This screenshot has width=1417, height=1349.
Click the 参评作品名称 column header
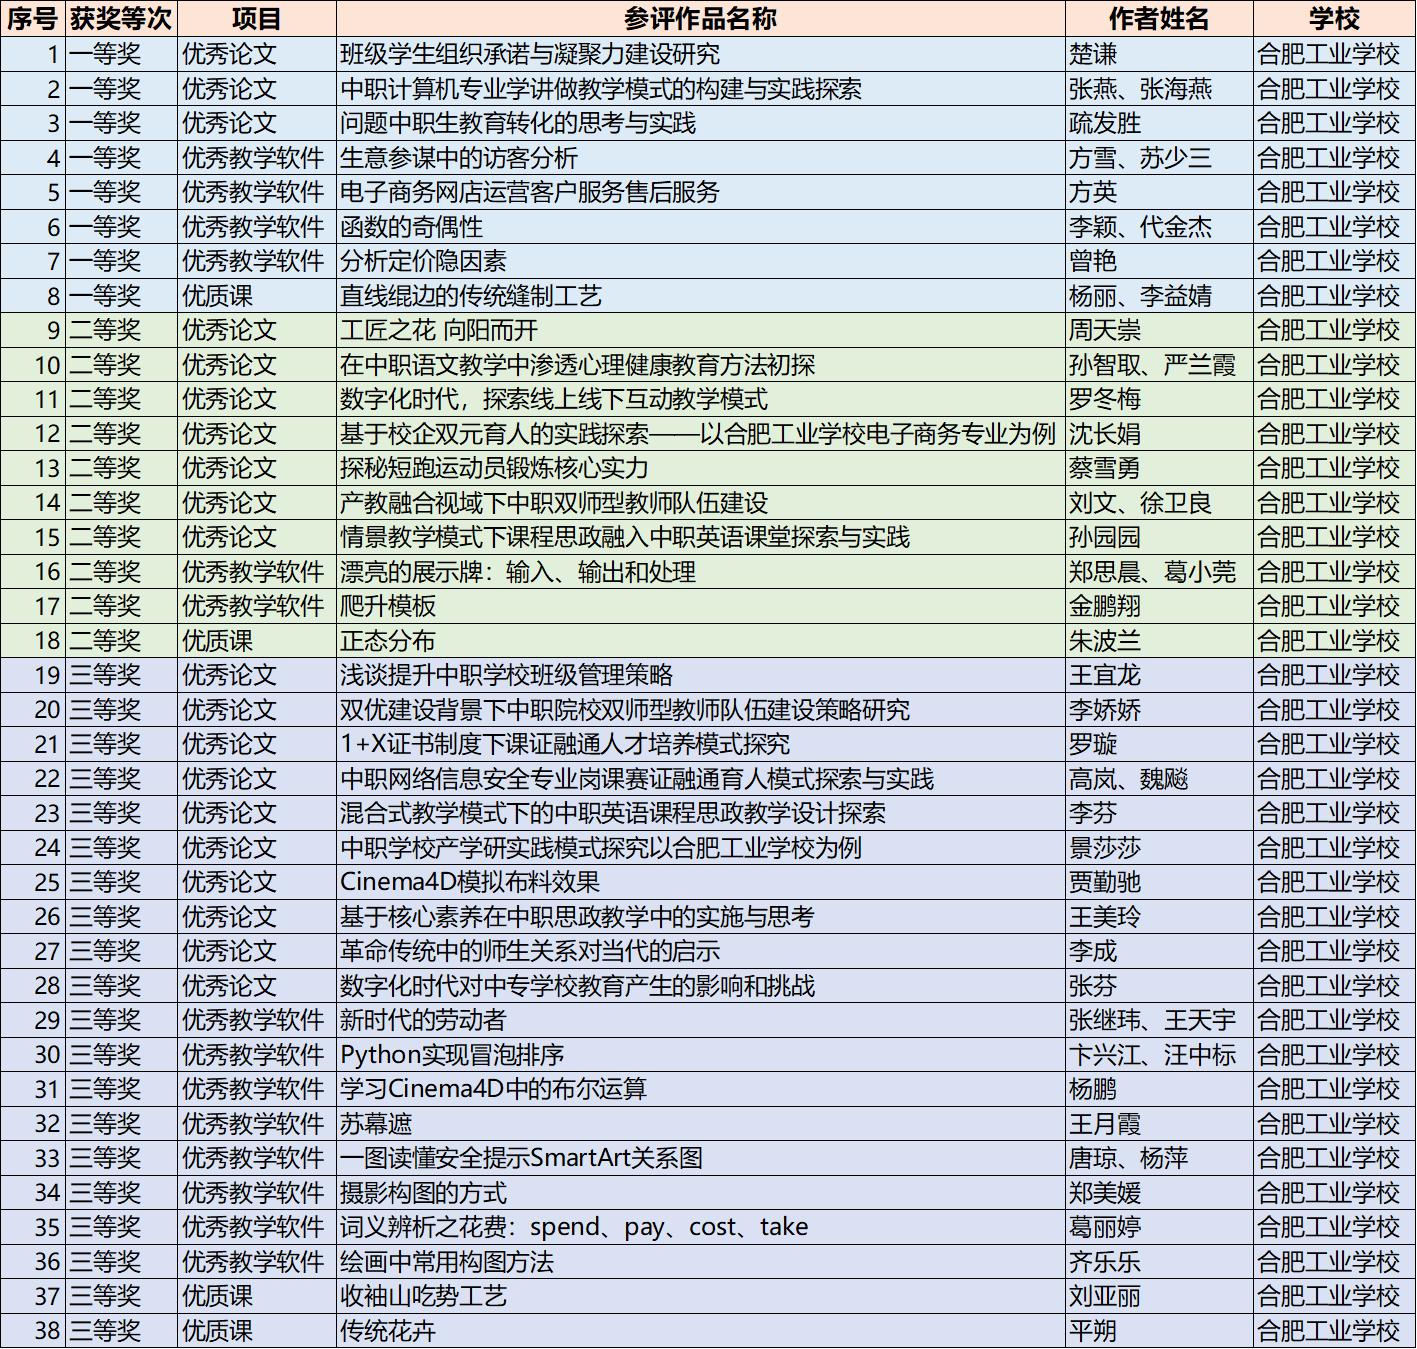pyautogui.click(x=700, y=19)
